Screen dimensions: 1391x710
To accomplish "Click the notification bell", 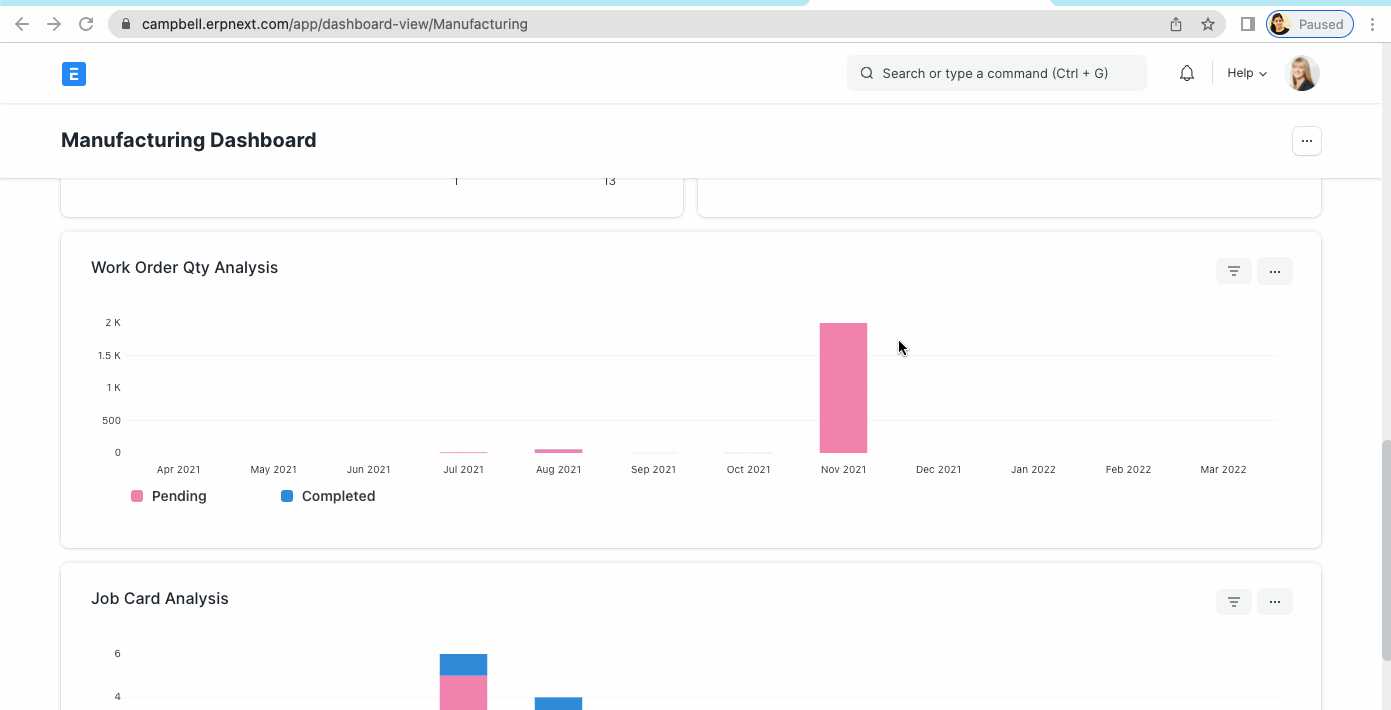I will 1186,72.
